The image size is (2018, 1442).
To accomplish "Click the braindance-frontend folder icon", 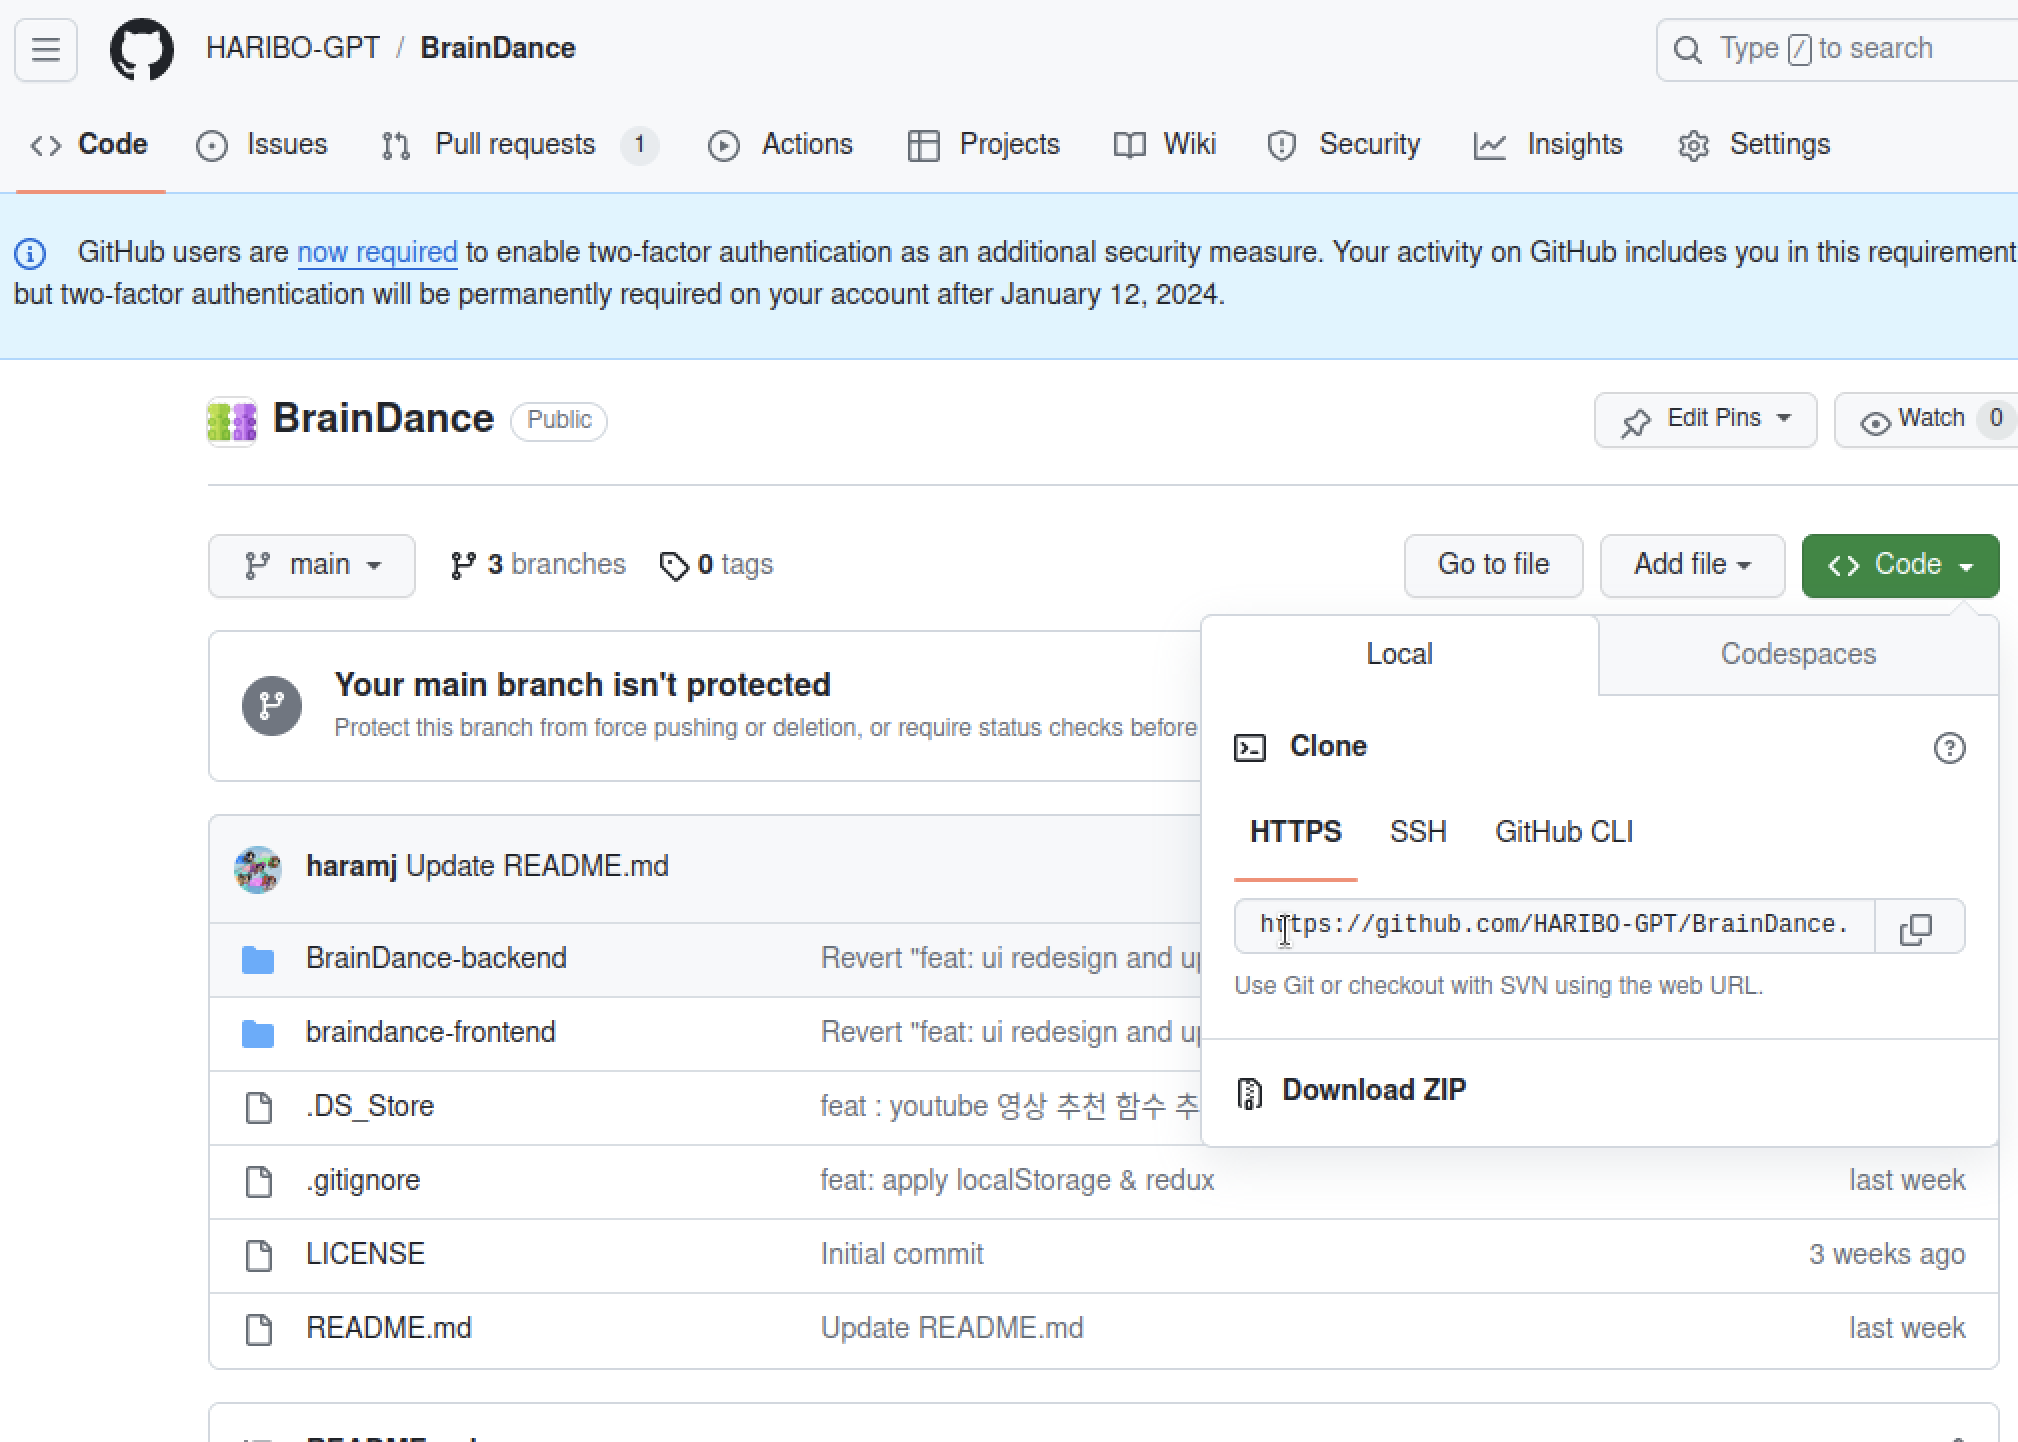I will point(258,1033).
